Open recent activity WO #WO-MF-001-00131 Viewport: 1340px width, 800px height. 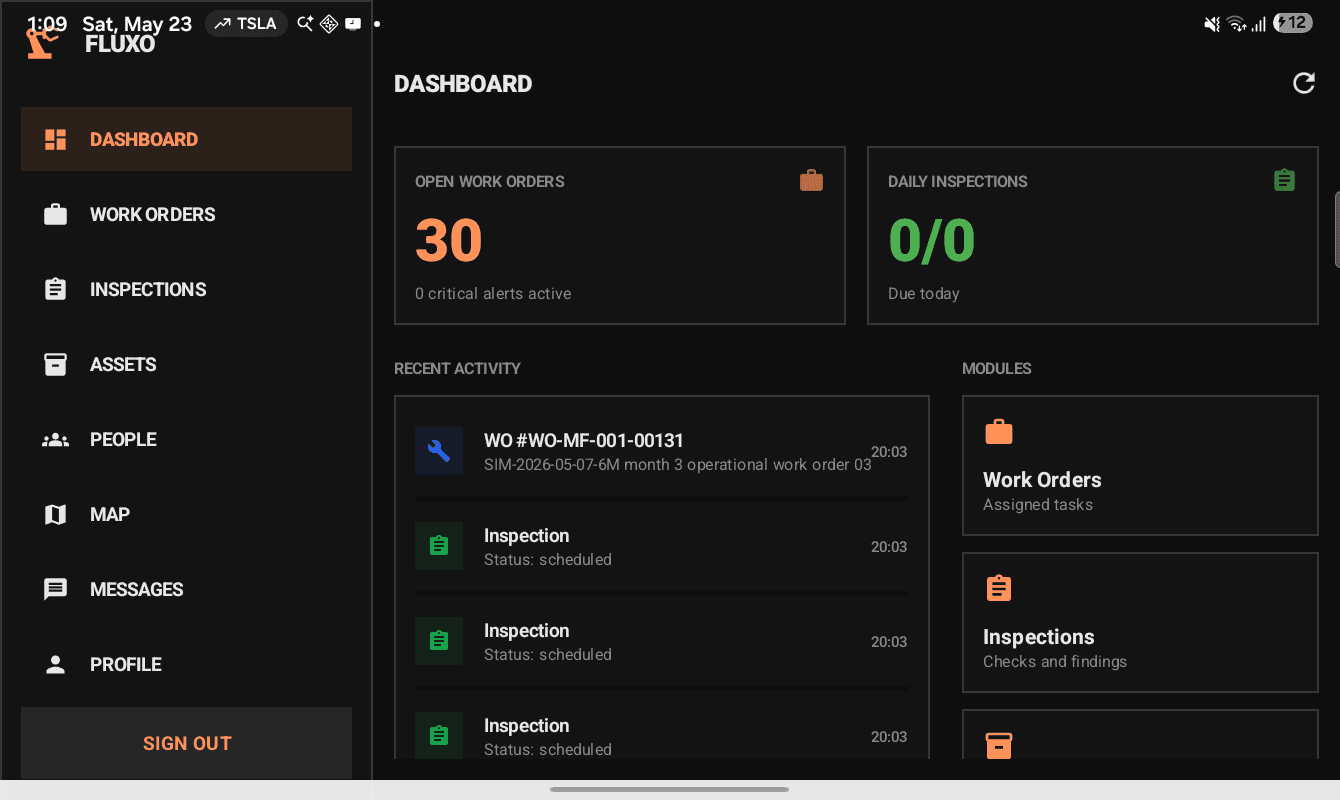[x=662, y=451]
